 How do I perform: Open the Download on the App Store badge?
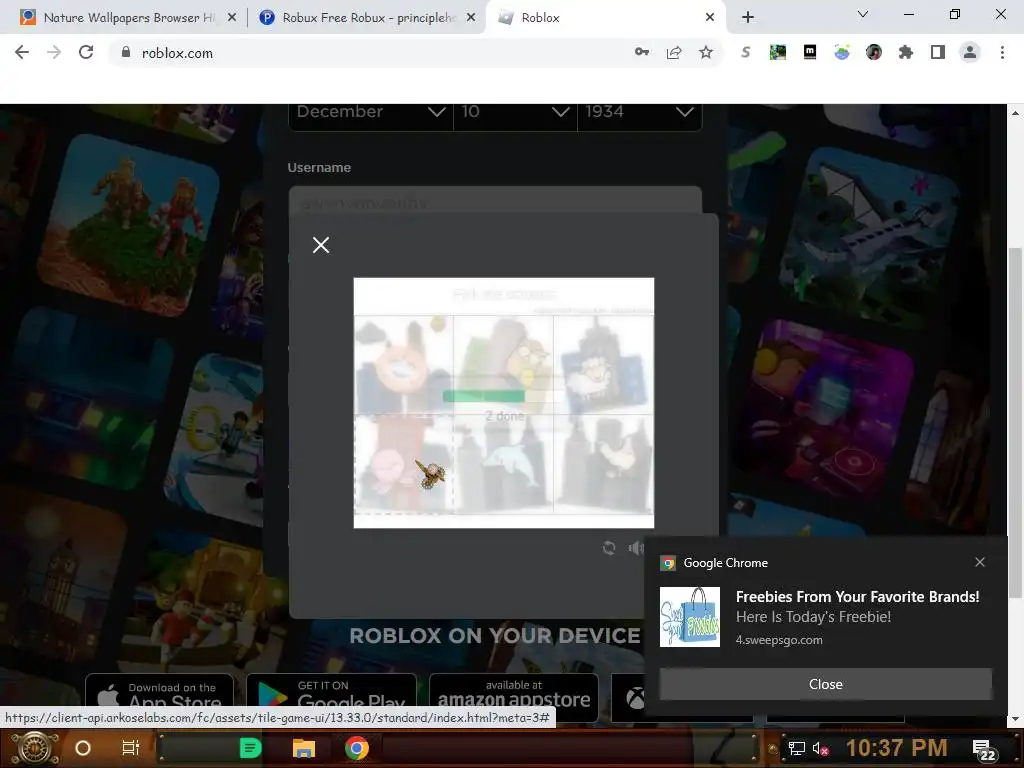[159, 696]
